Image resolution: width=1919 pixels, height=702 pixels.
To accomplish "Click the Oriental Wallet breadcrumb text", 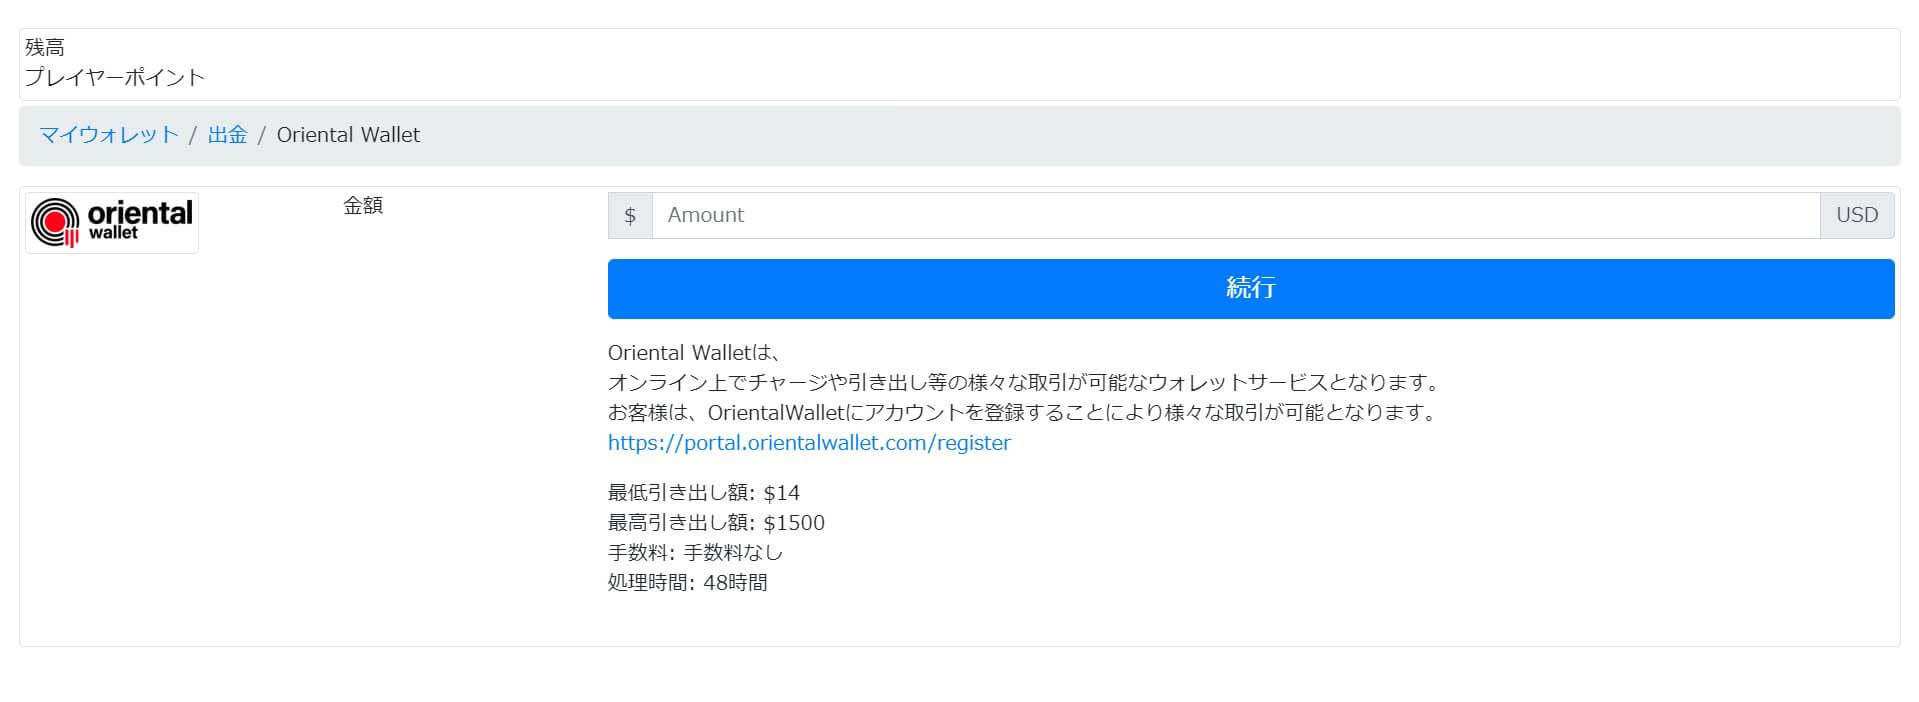I will tap(348, 135).
